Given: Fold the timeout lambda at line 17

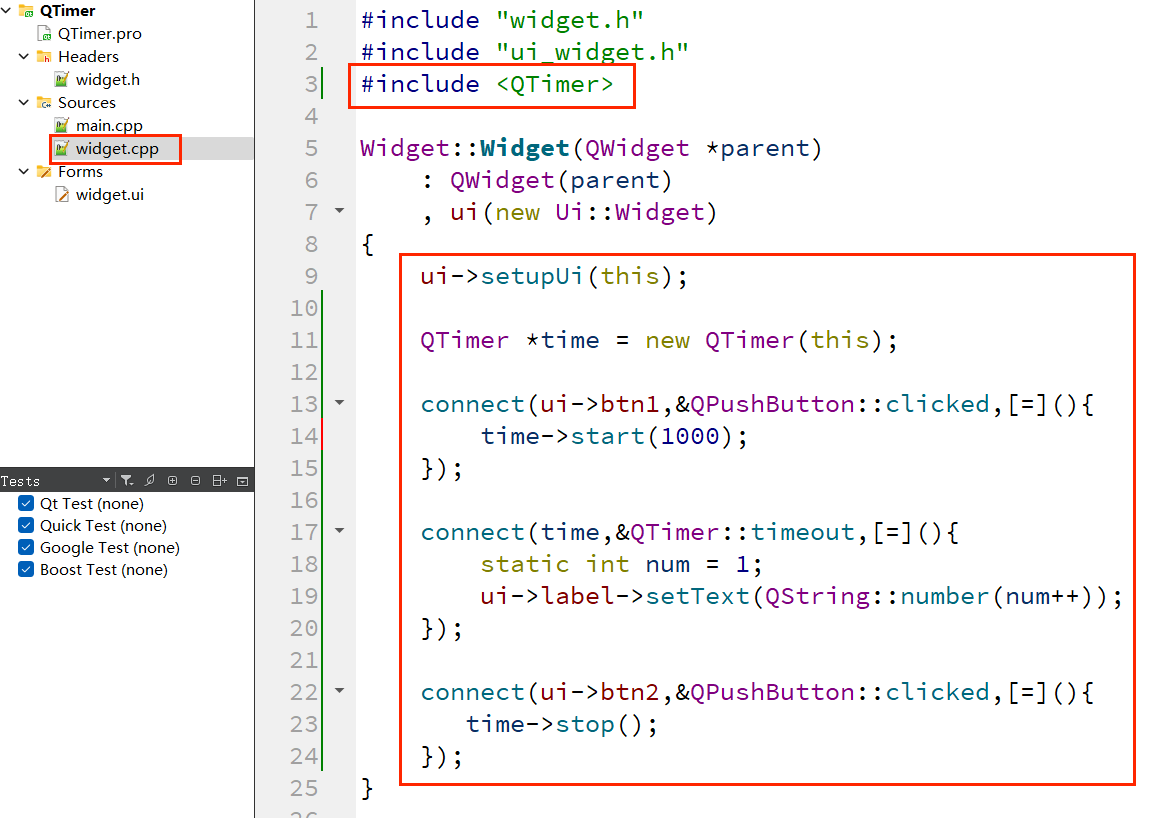Looking at the screenshot, I should point(340,530).
